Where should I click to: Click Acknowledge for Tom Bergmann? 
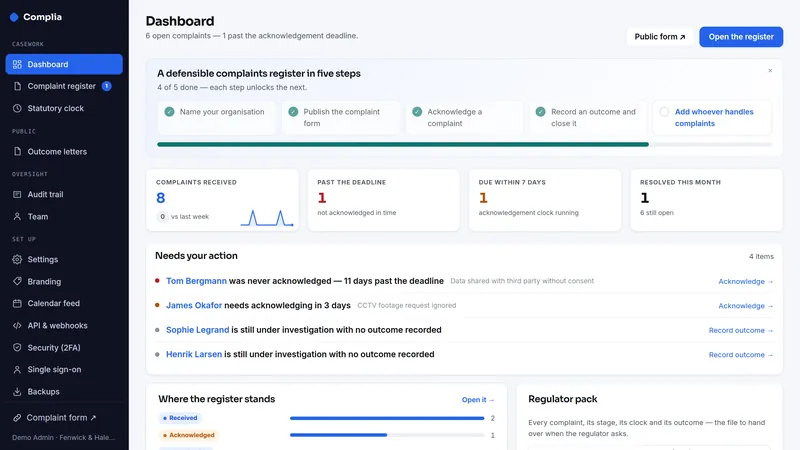745,282
